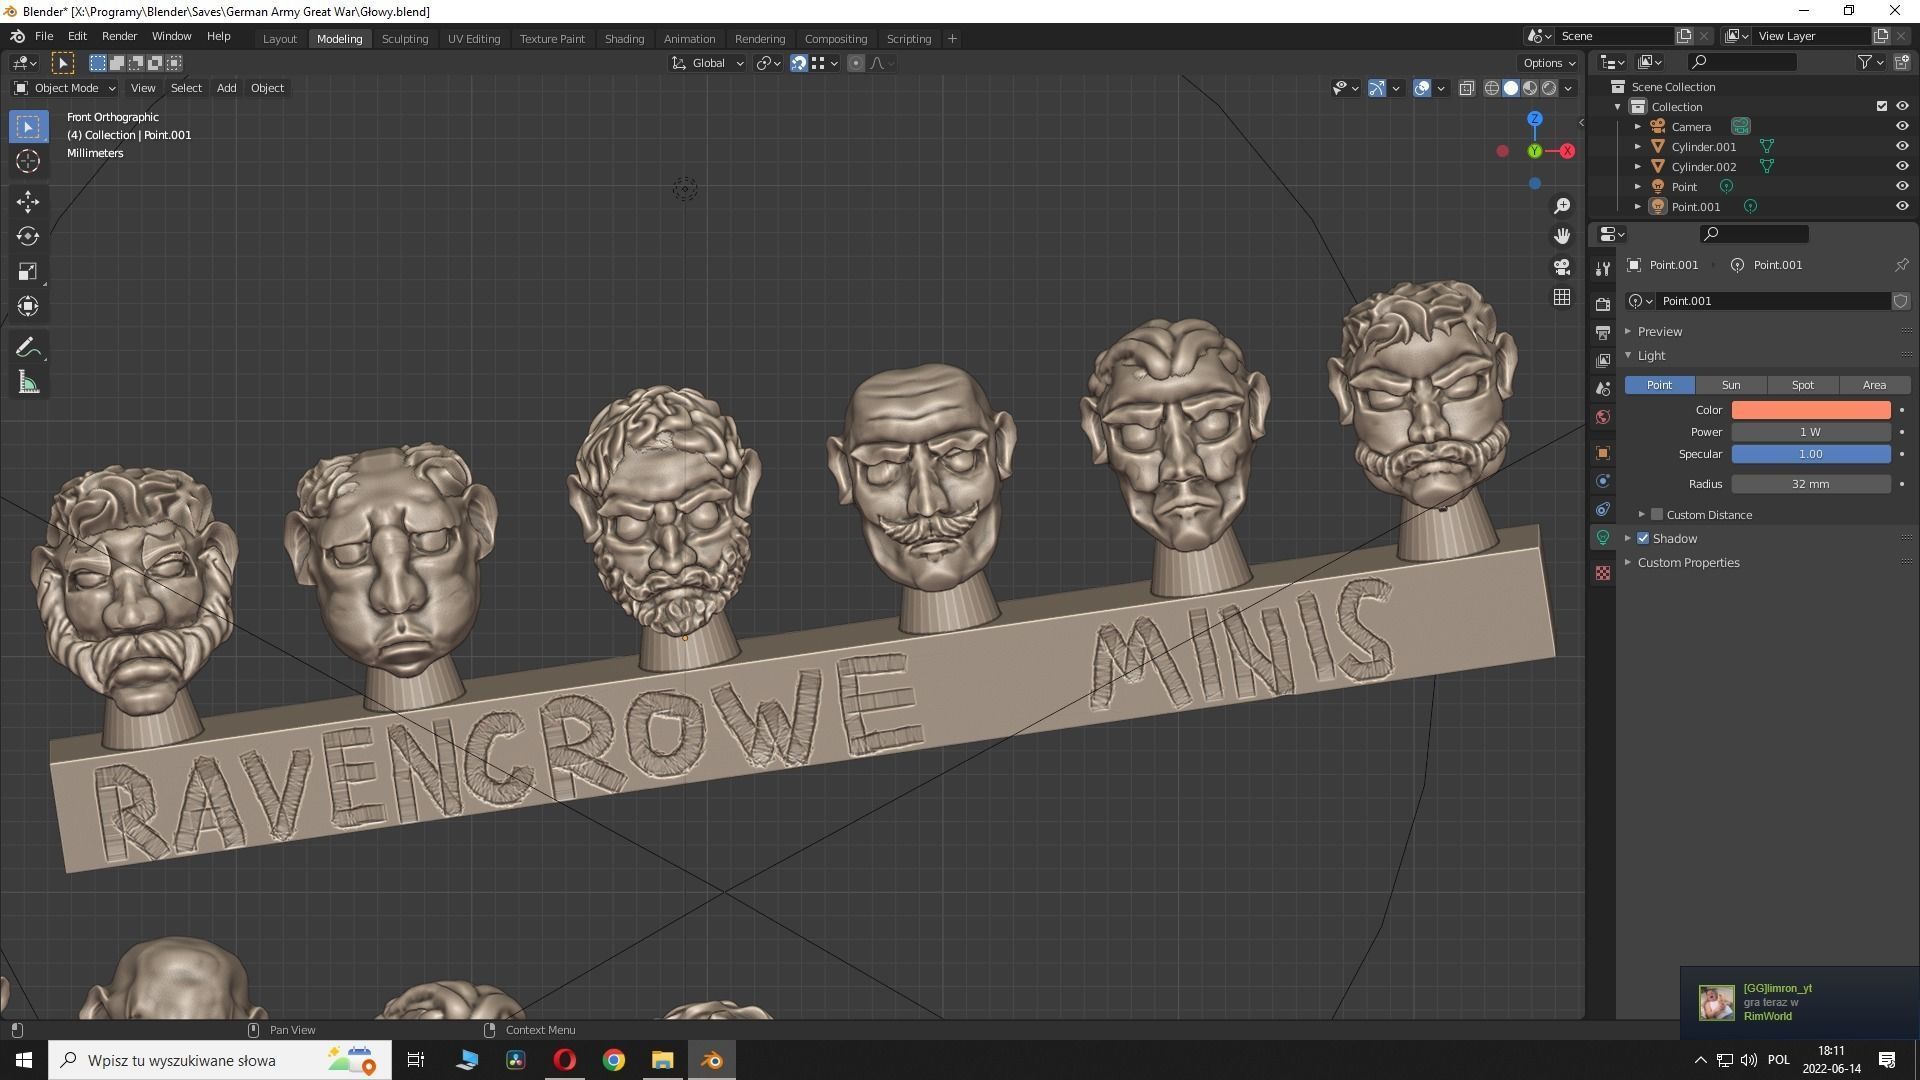Image resolution: width=1920 pixels, height=1080 pixels.
Task: Open the Object properties tab
Action: point(1603,453)
